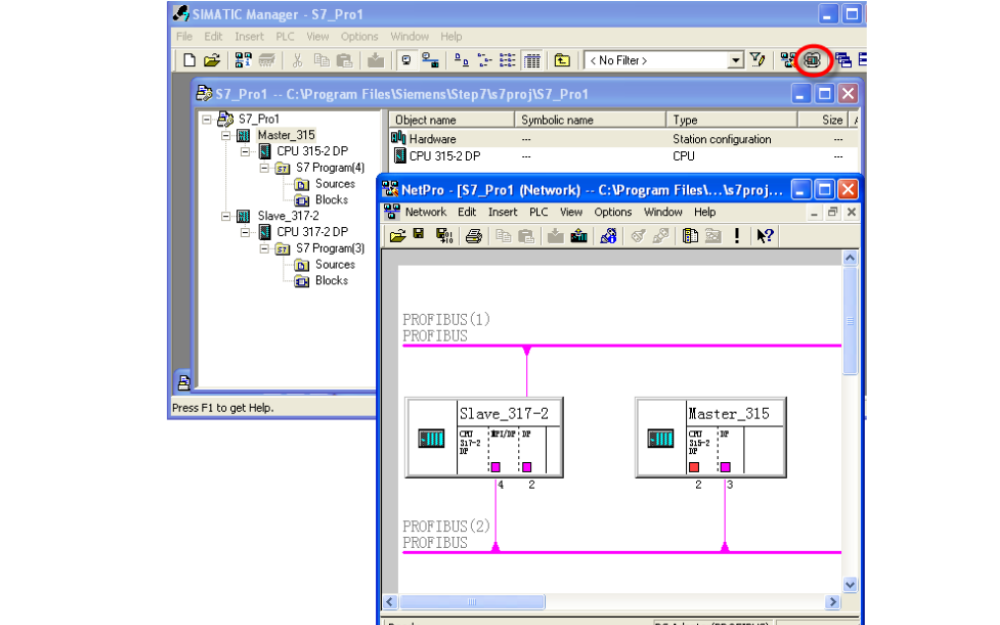Click the Print icon in NetPro toolbar

click(473, 236)
